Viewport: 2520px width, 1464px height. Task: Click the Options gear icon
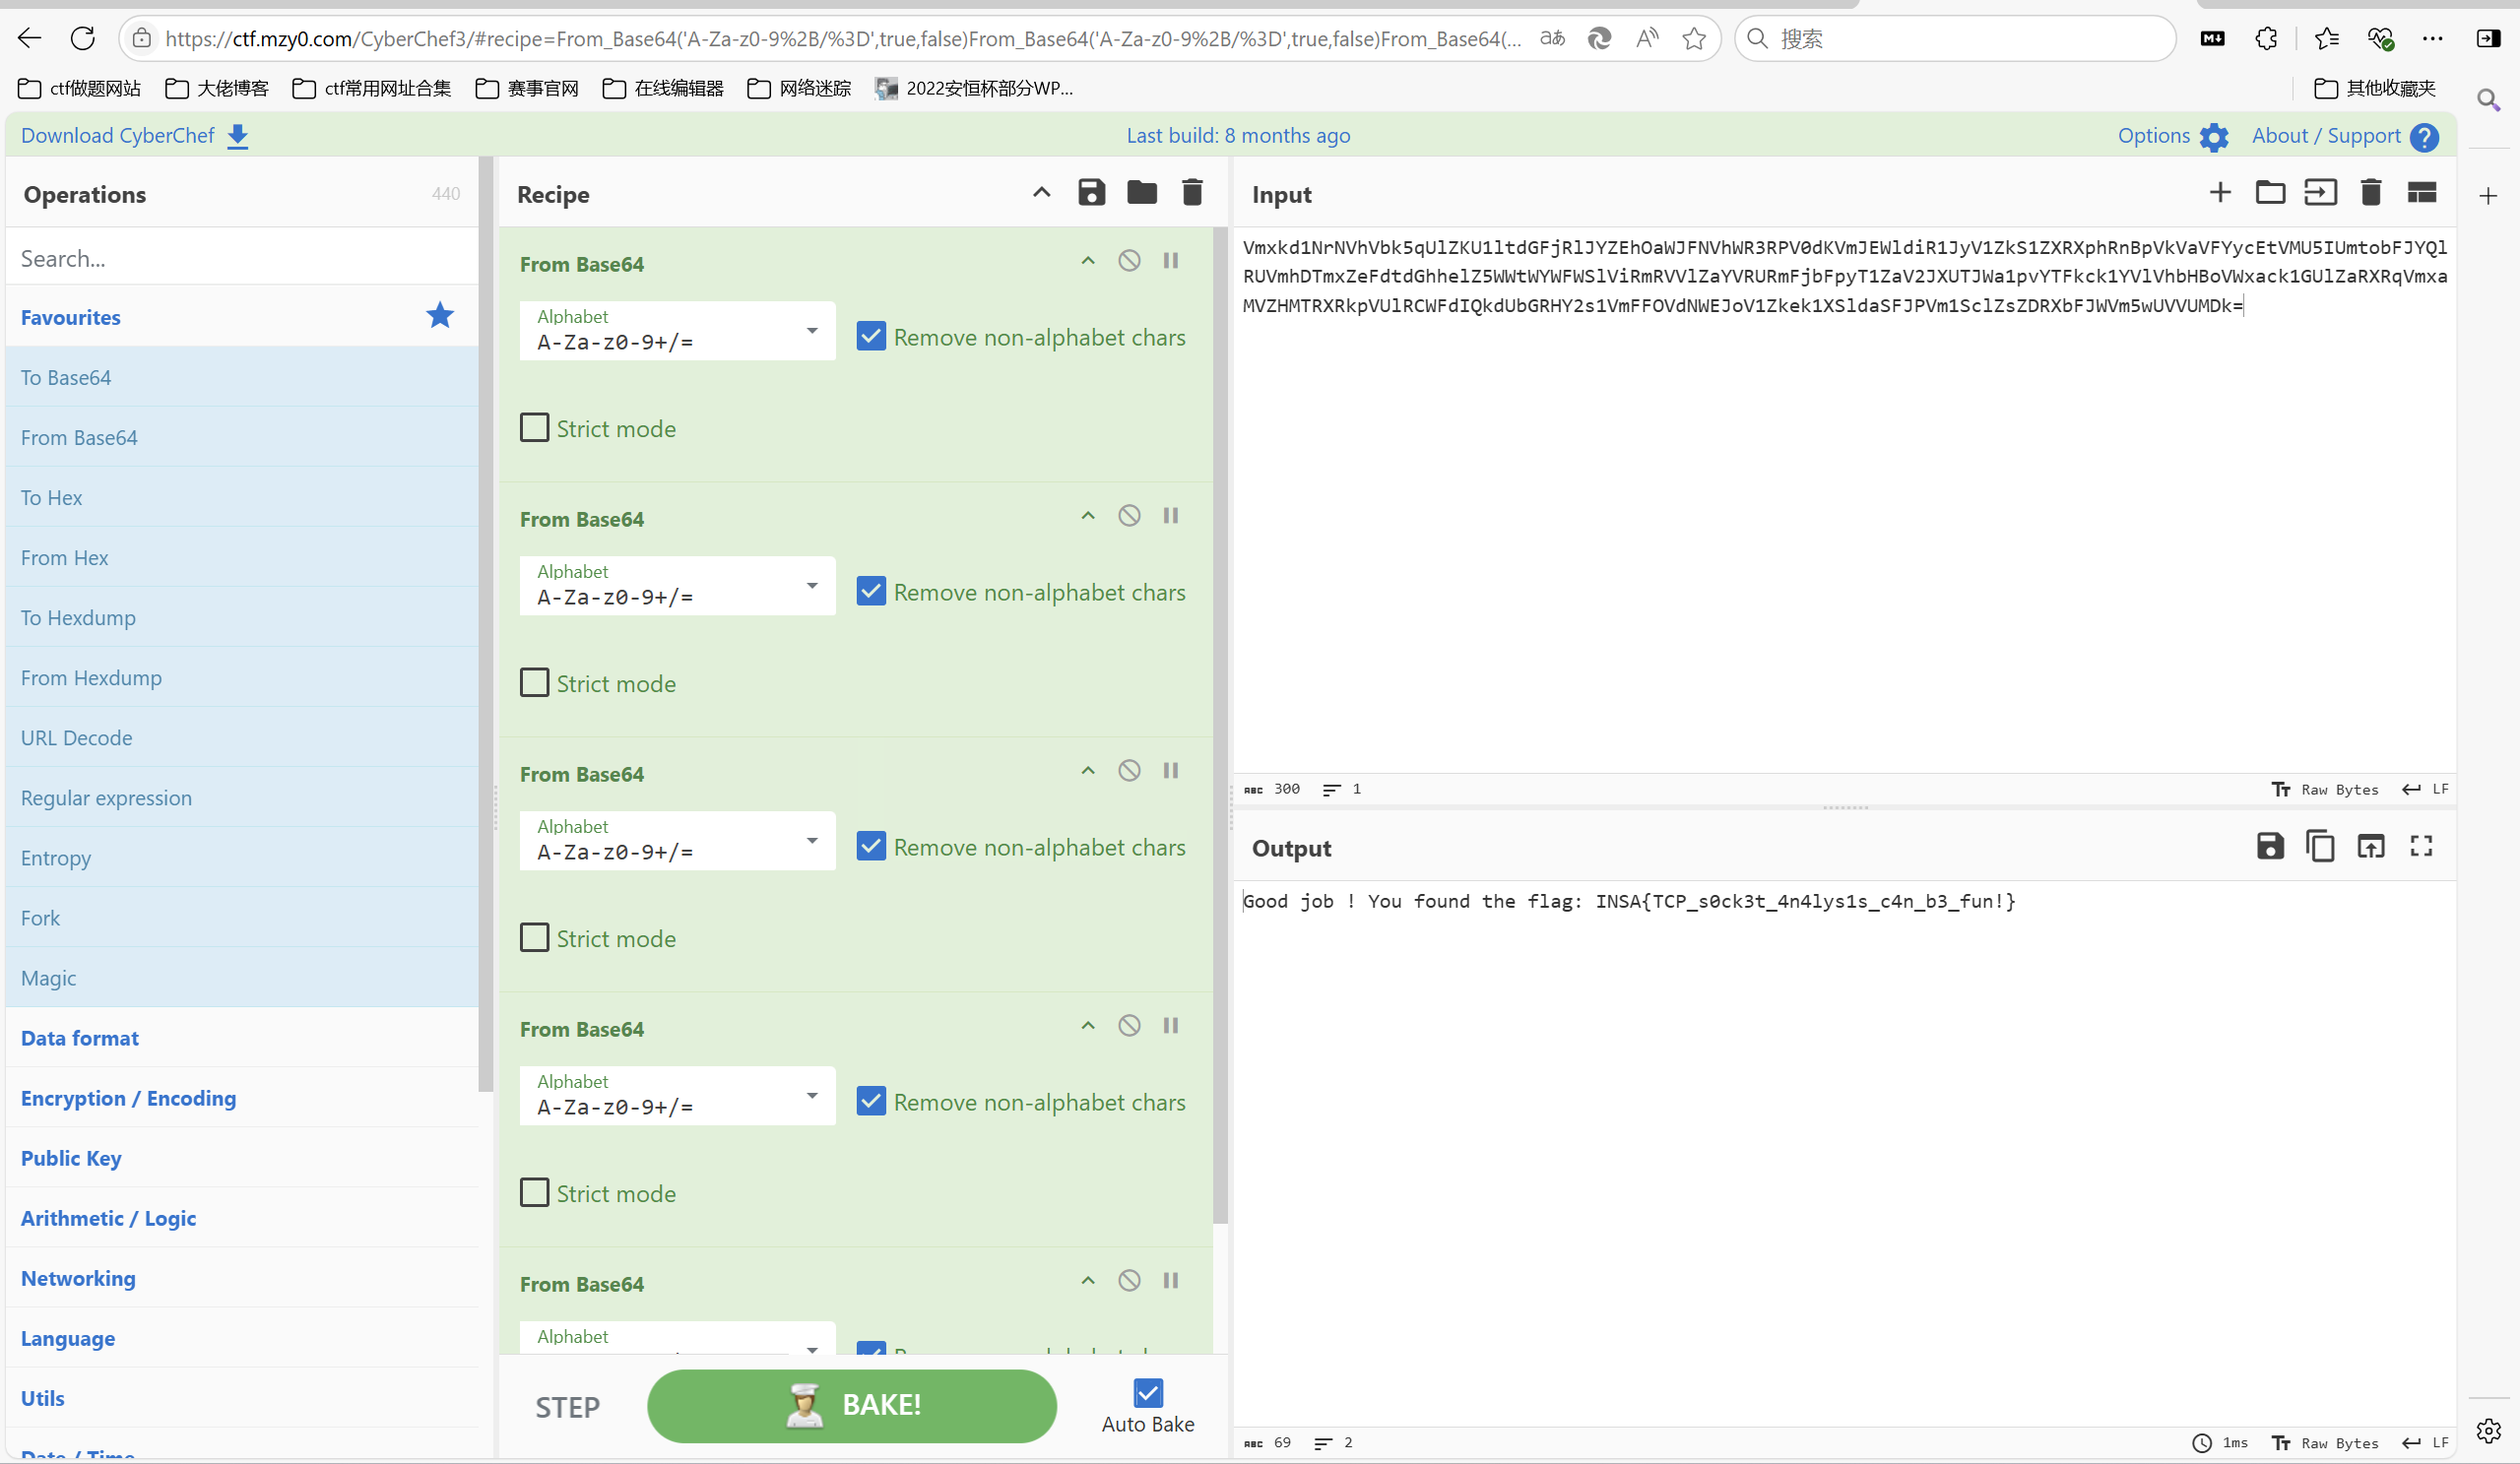[x=2214, y=137]
